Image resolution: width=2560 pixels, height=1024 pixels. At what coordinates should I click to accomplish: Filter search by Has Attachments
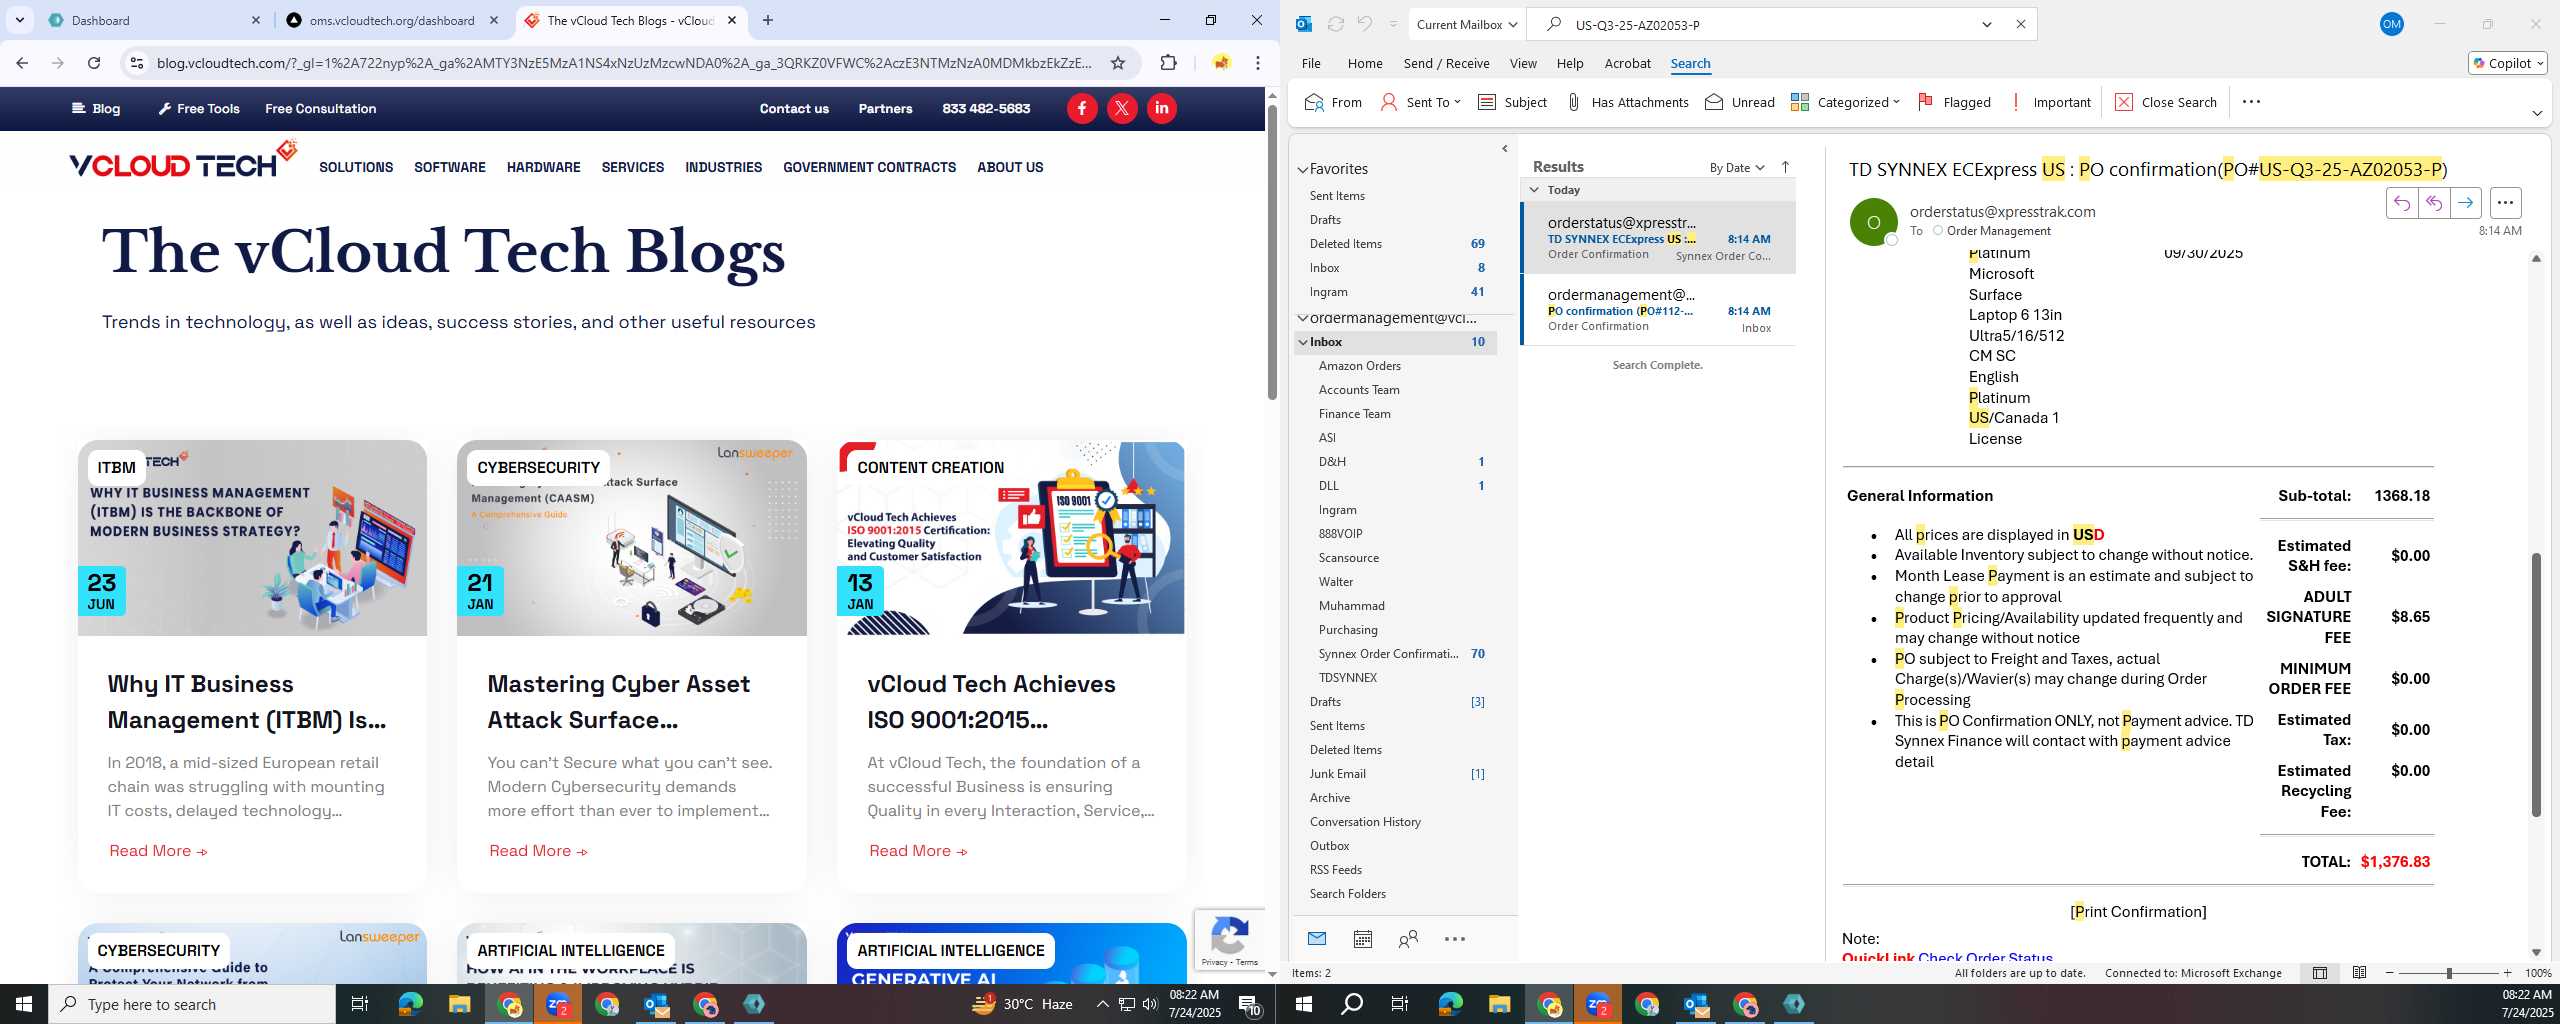[x=1627, y=102]
